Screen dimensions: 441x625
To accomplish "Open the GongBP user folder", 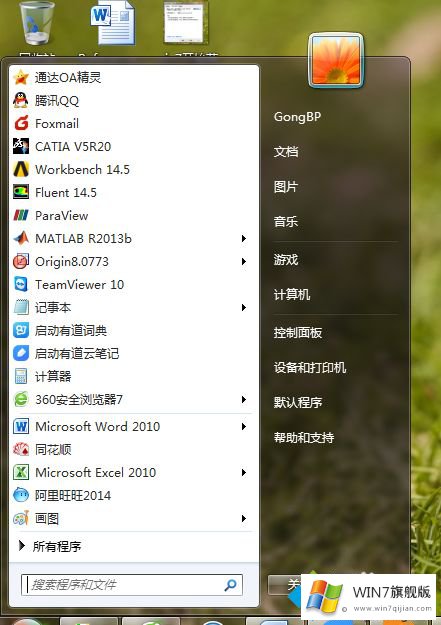I will (297, 117).
